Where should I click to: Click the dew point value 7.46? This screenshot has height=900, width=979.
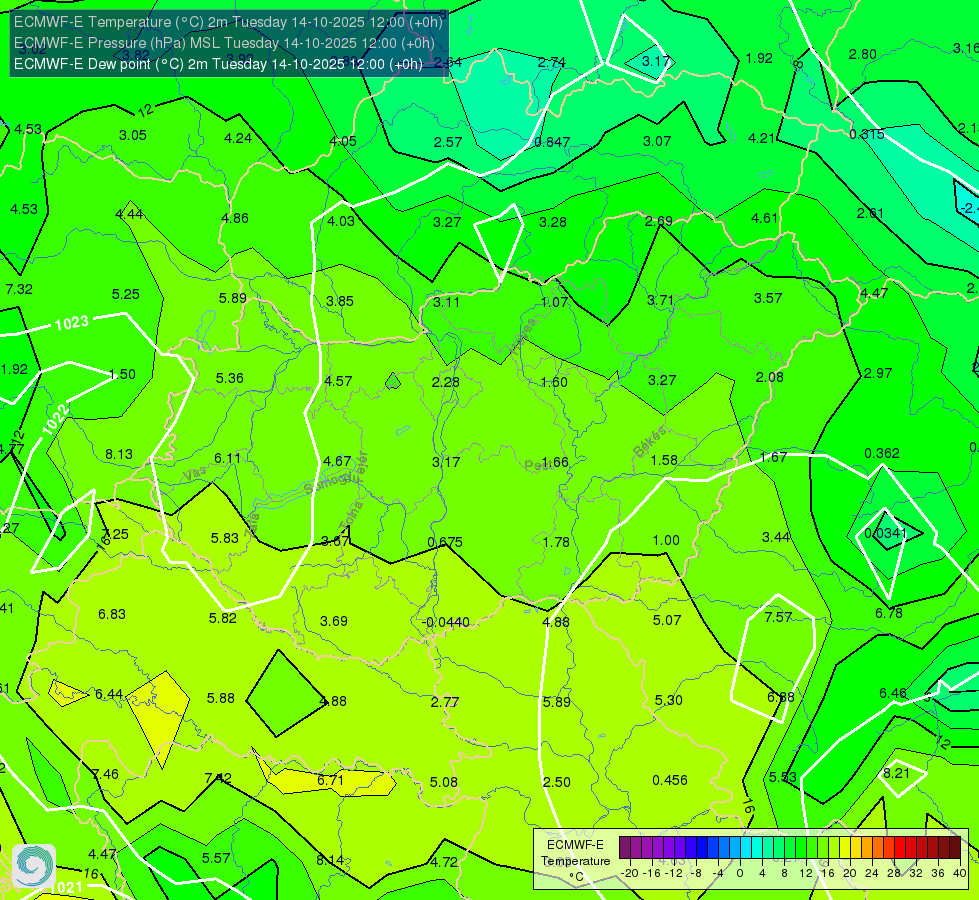tap(105, 774)
